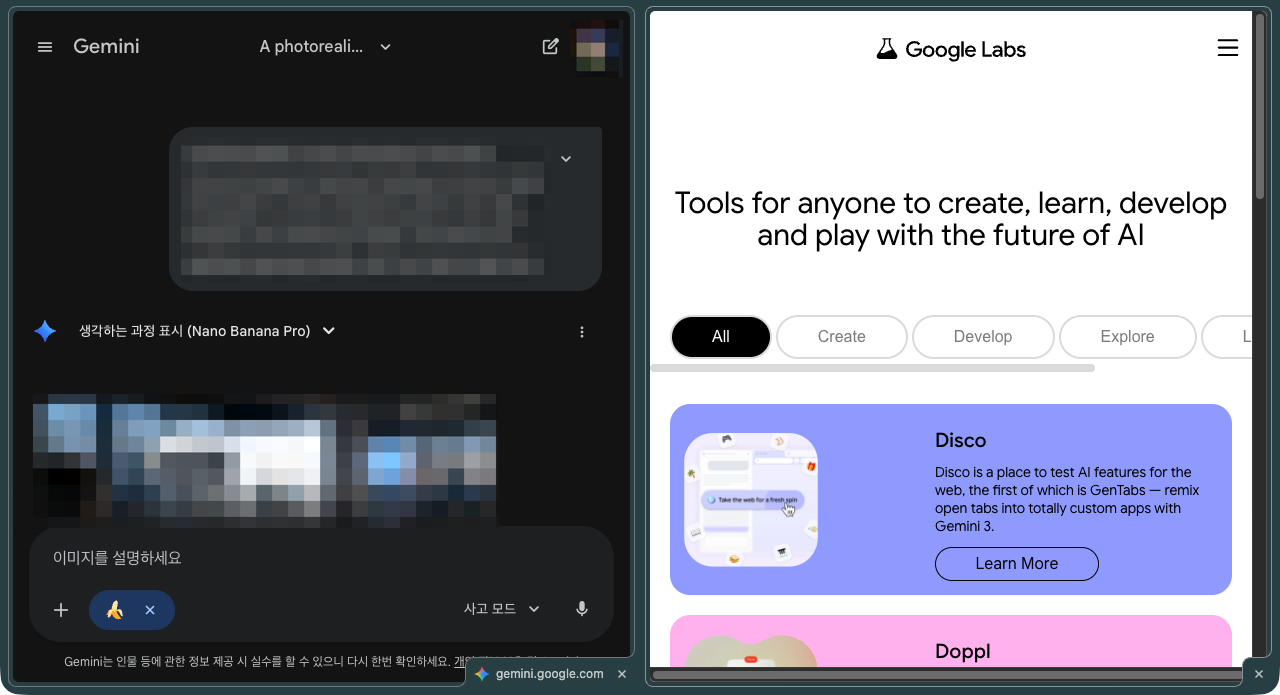This screenshot has width=1280, height=695.
Task: Open the 사고 모드 model dropdown
Action: (x=502, y=609)
